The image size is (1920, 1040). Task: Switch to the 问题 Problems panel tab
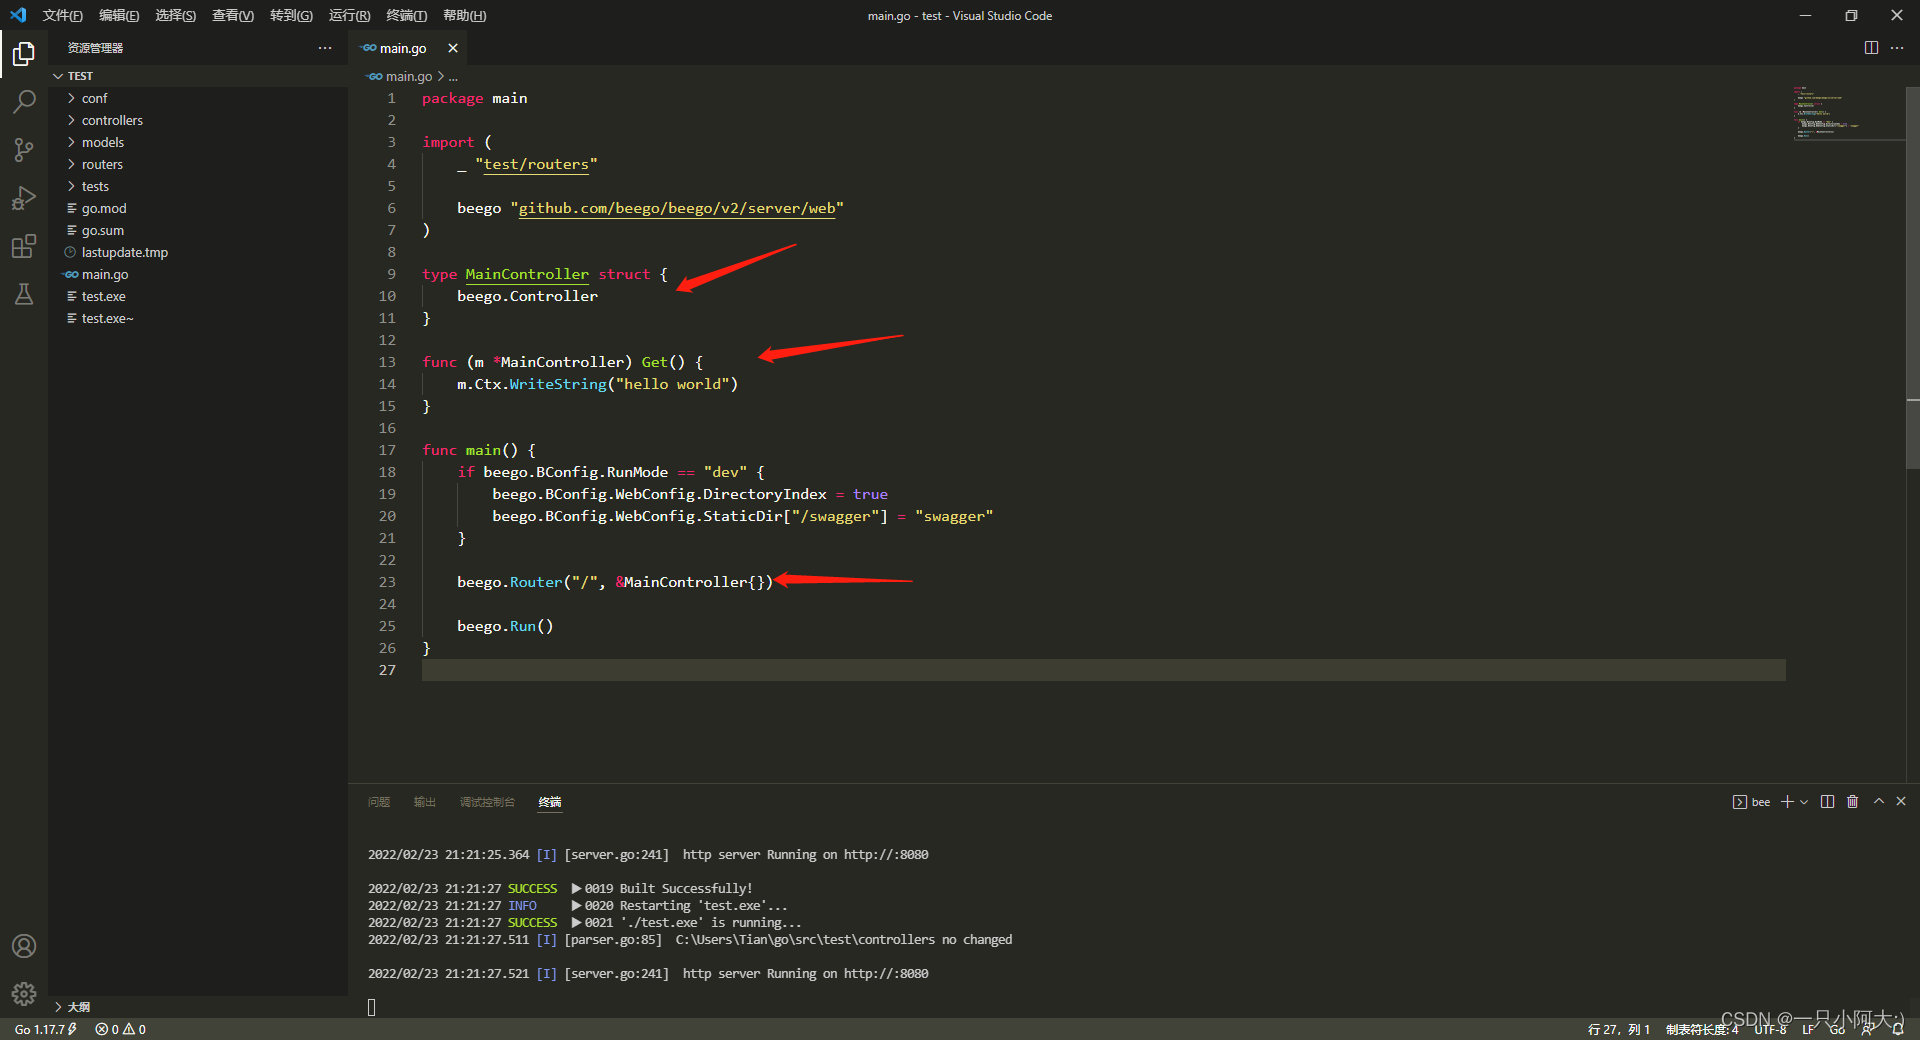tap(379, 802)
